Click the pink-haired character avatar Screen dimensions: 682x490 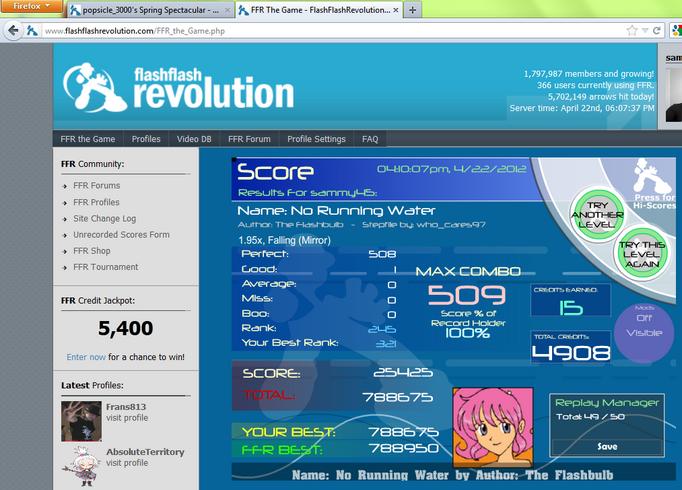point(493,427)
